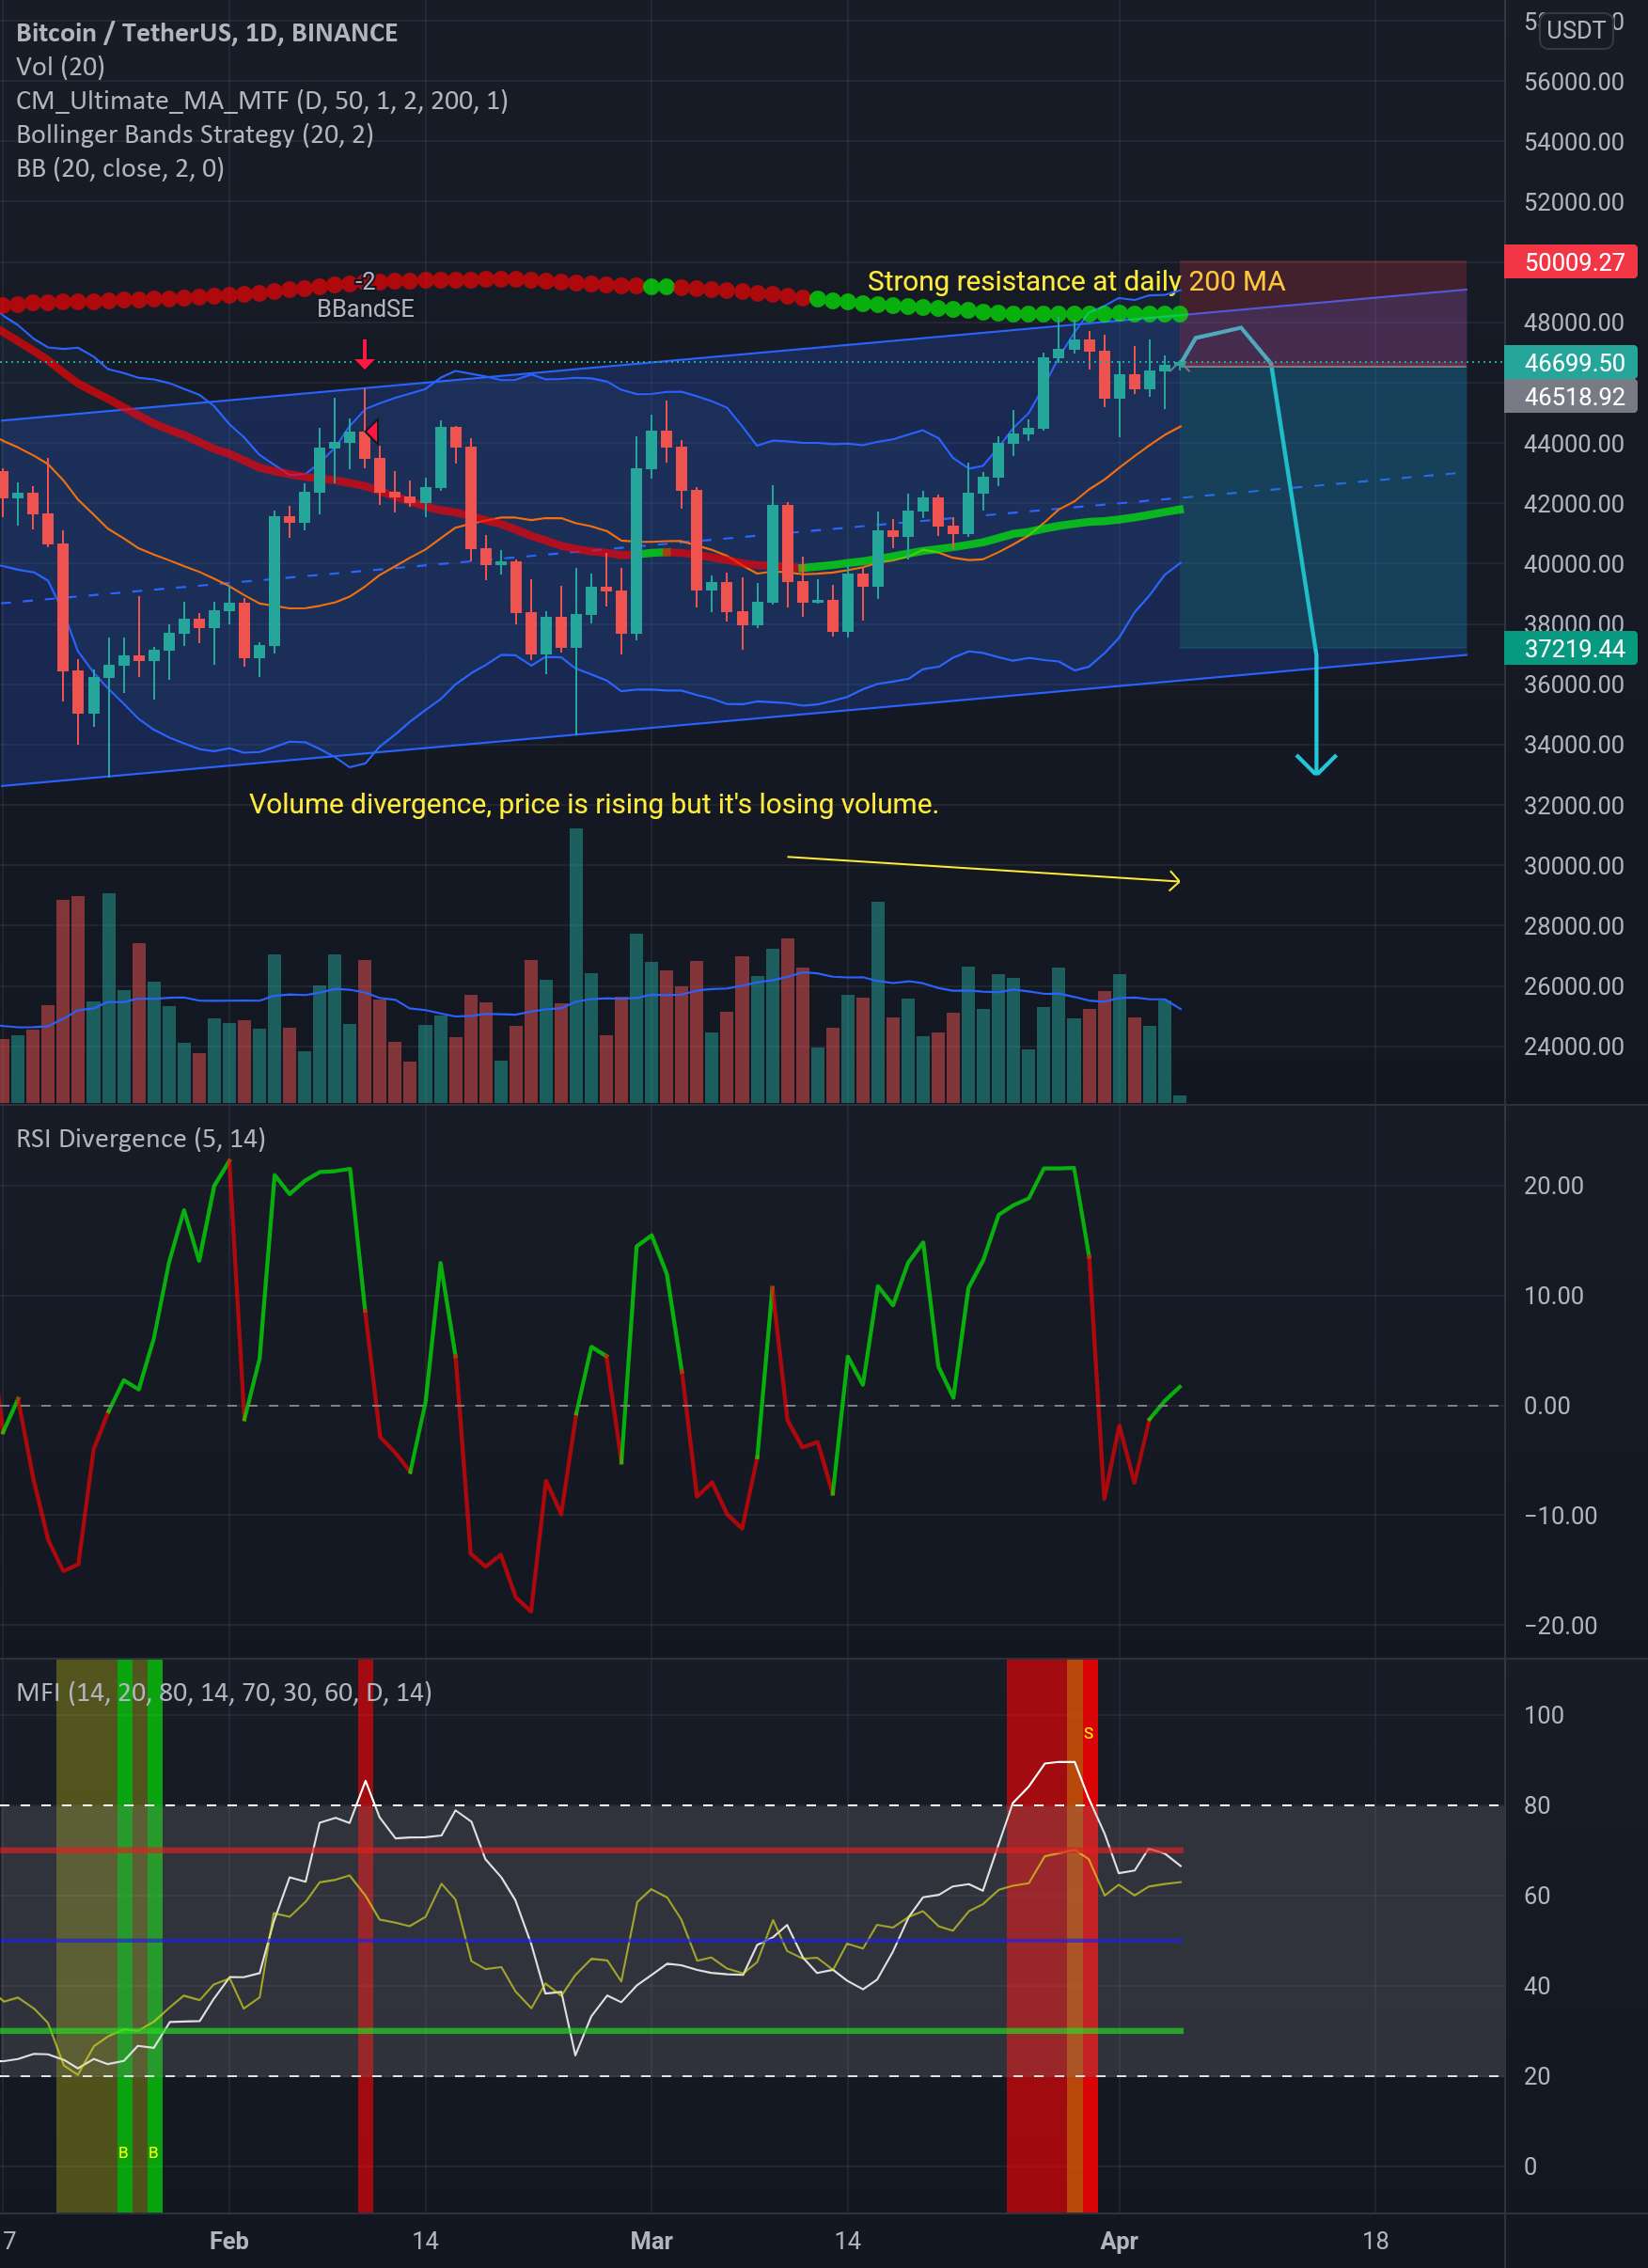This screenshot has height=2268, width=1648.
Task: Select the Vol (20) indicator label
Action: [60, 67]
